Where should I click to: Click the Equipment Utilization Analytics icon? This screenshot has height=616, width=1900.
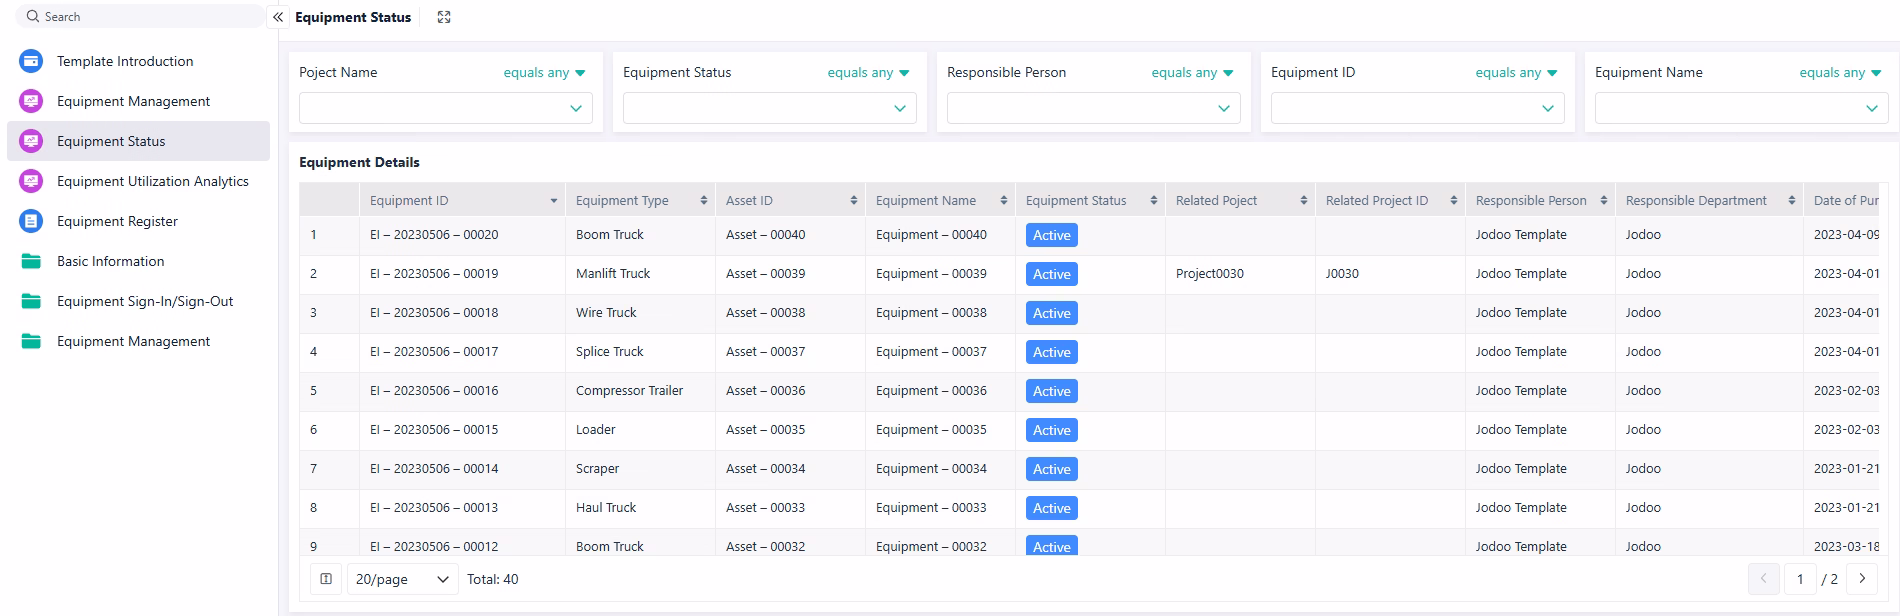click(x=31, y=181)
